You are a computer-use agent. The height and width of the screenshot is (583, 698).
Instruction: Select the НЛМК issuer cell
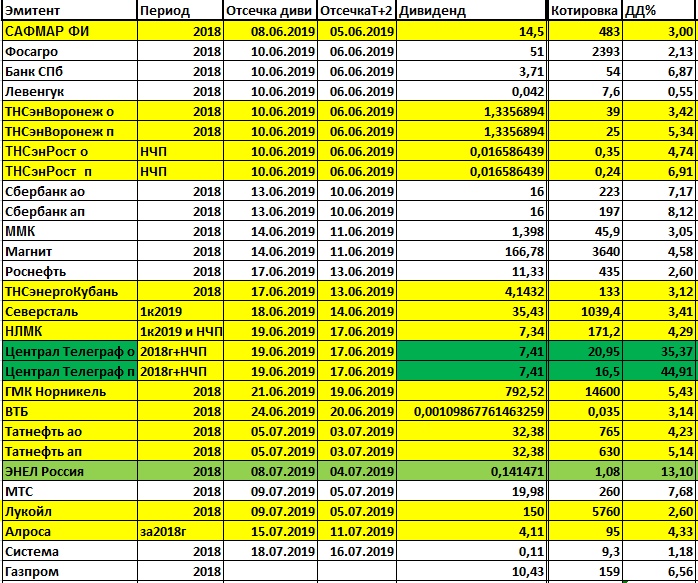coord(70,331)
